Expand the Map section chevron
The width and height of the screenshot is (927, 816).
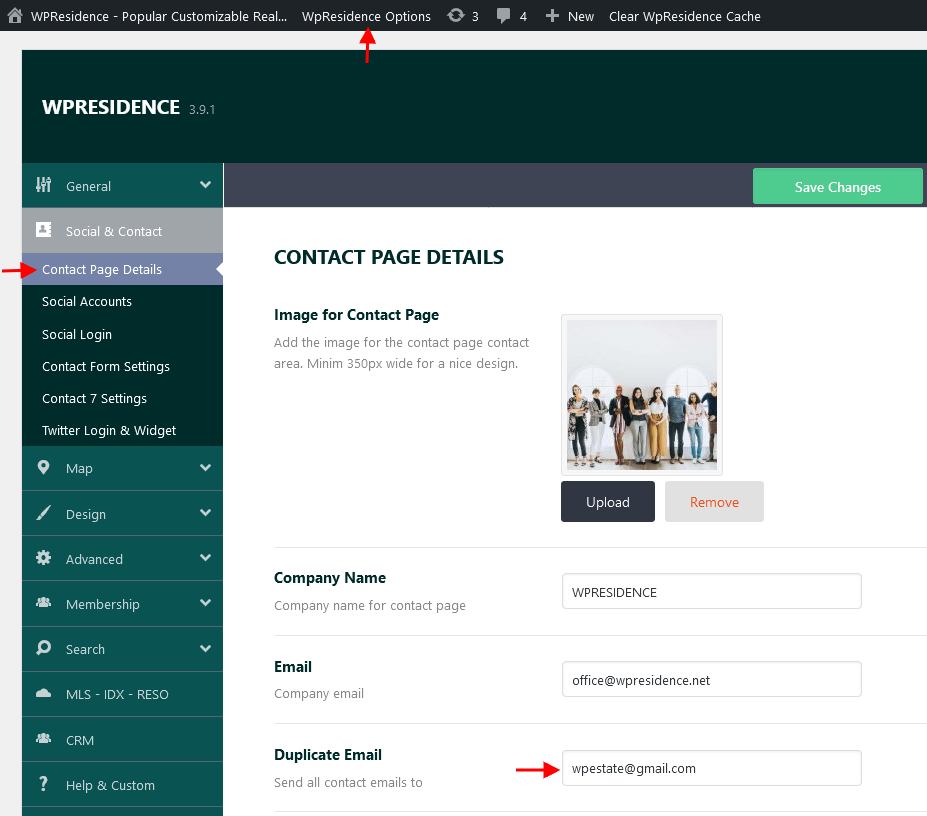[x=205, y=468]
